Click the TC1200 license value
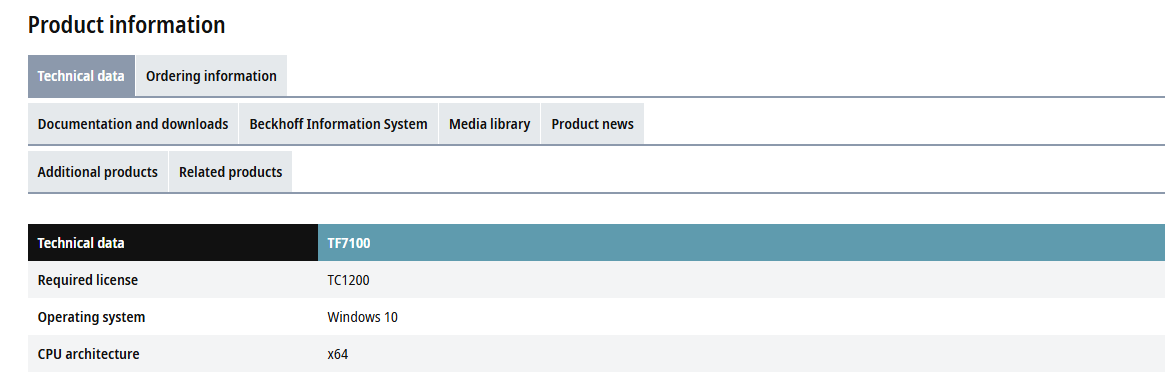Image resolution: width=1165 pixels, height=372 pixels. click(348, 280)
